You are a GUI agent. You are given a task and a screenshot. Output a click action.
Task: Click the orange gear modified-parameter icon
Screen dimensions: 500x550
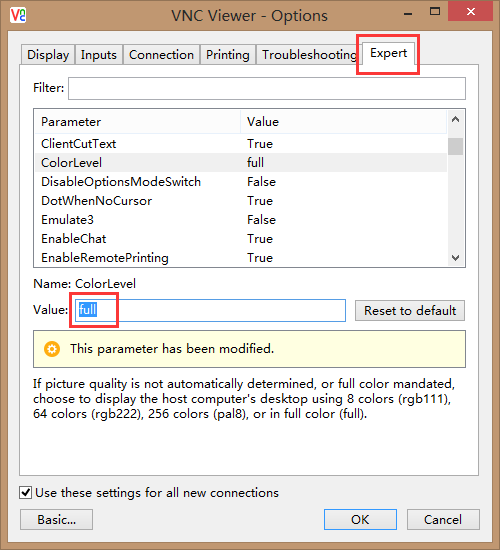(x=52, y=349)
